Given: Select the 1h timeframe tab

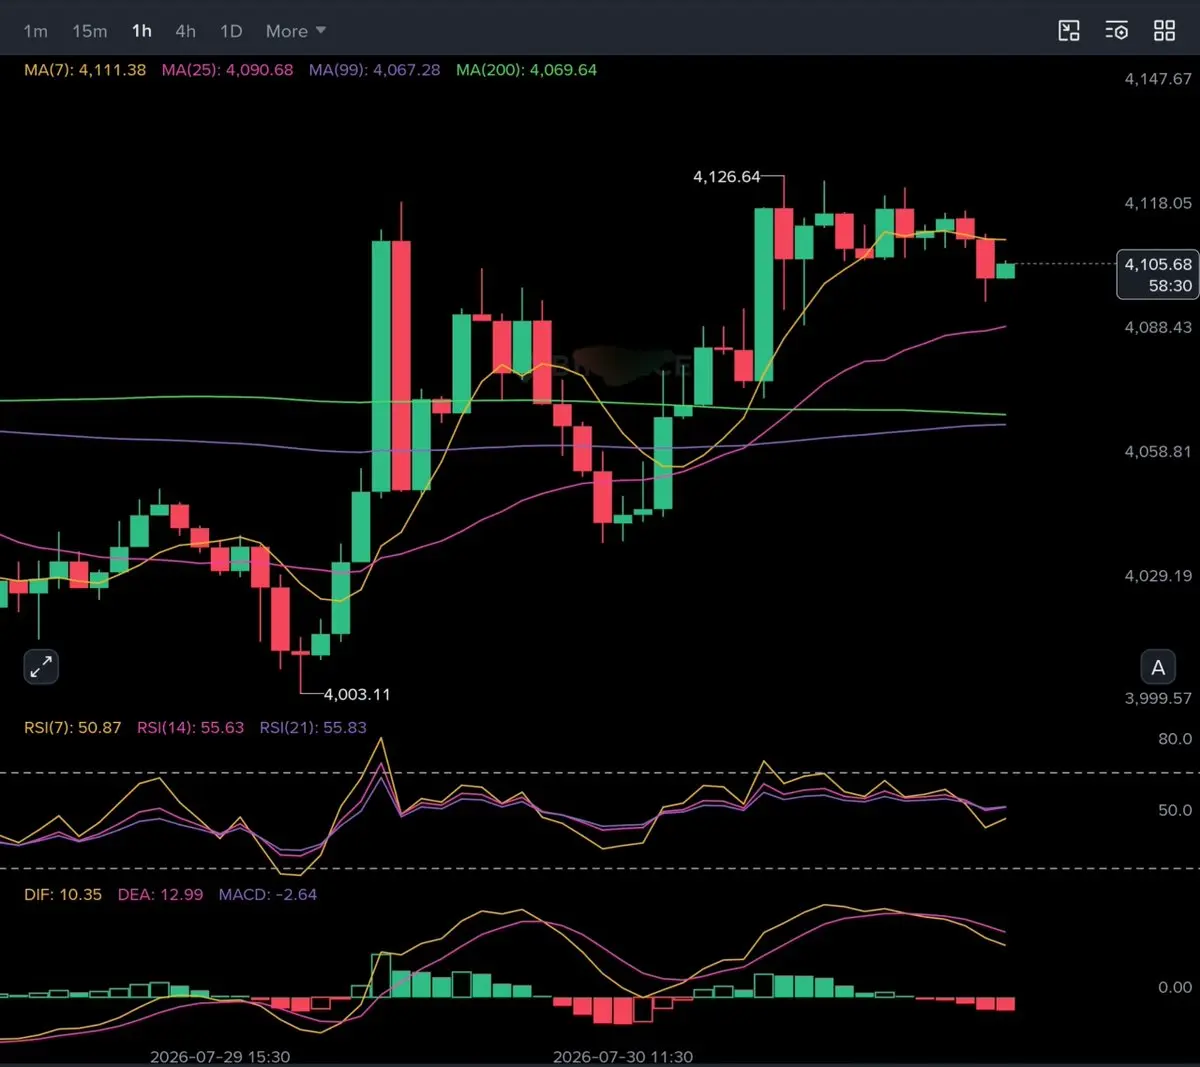Looking at the screenshot, I should (x=142, y=31).
